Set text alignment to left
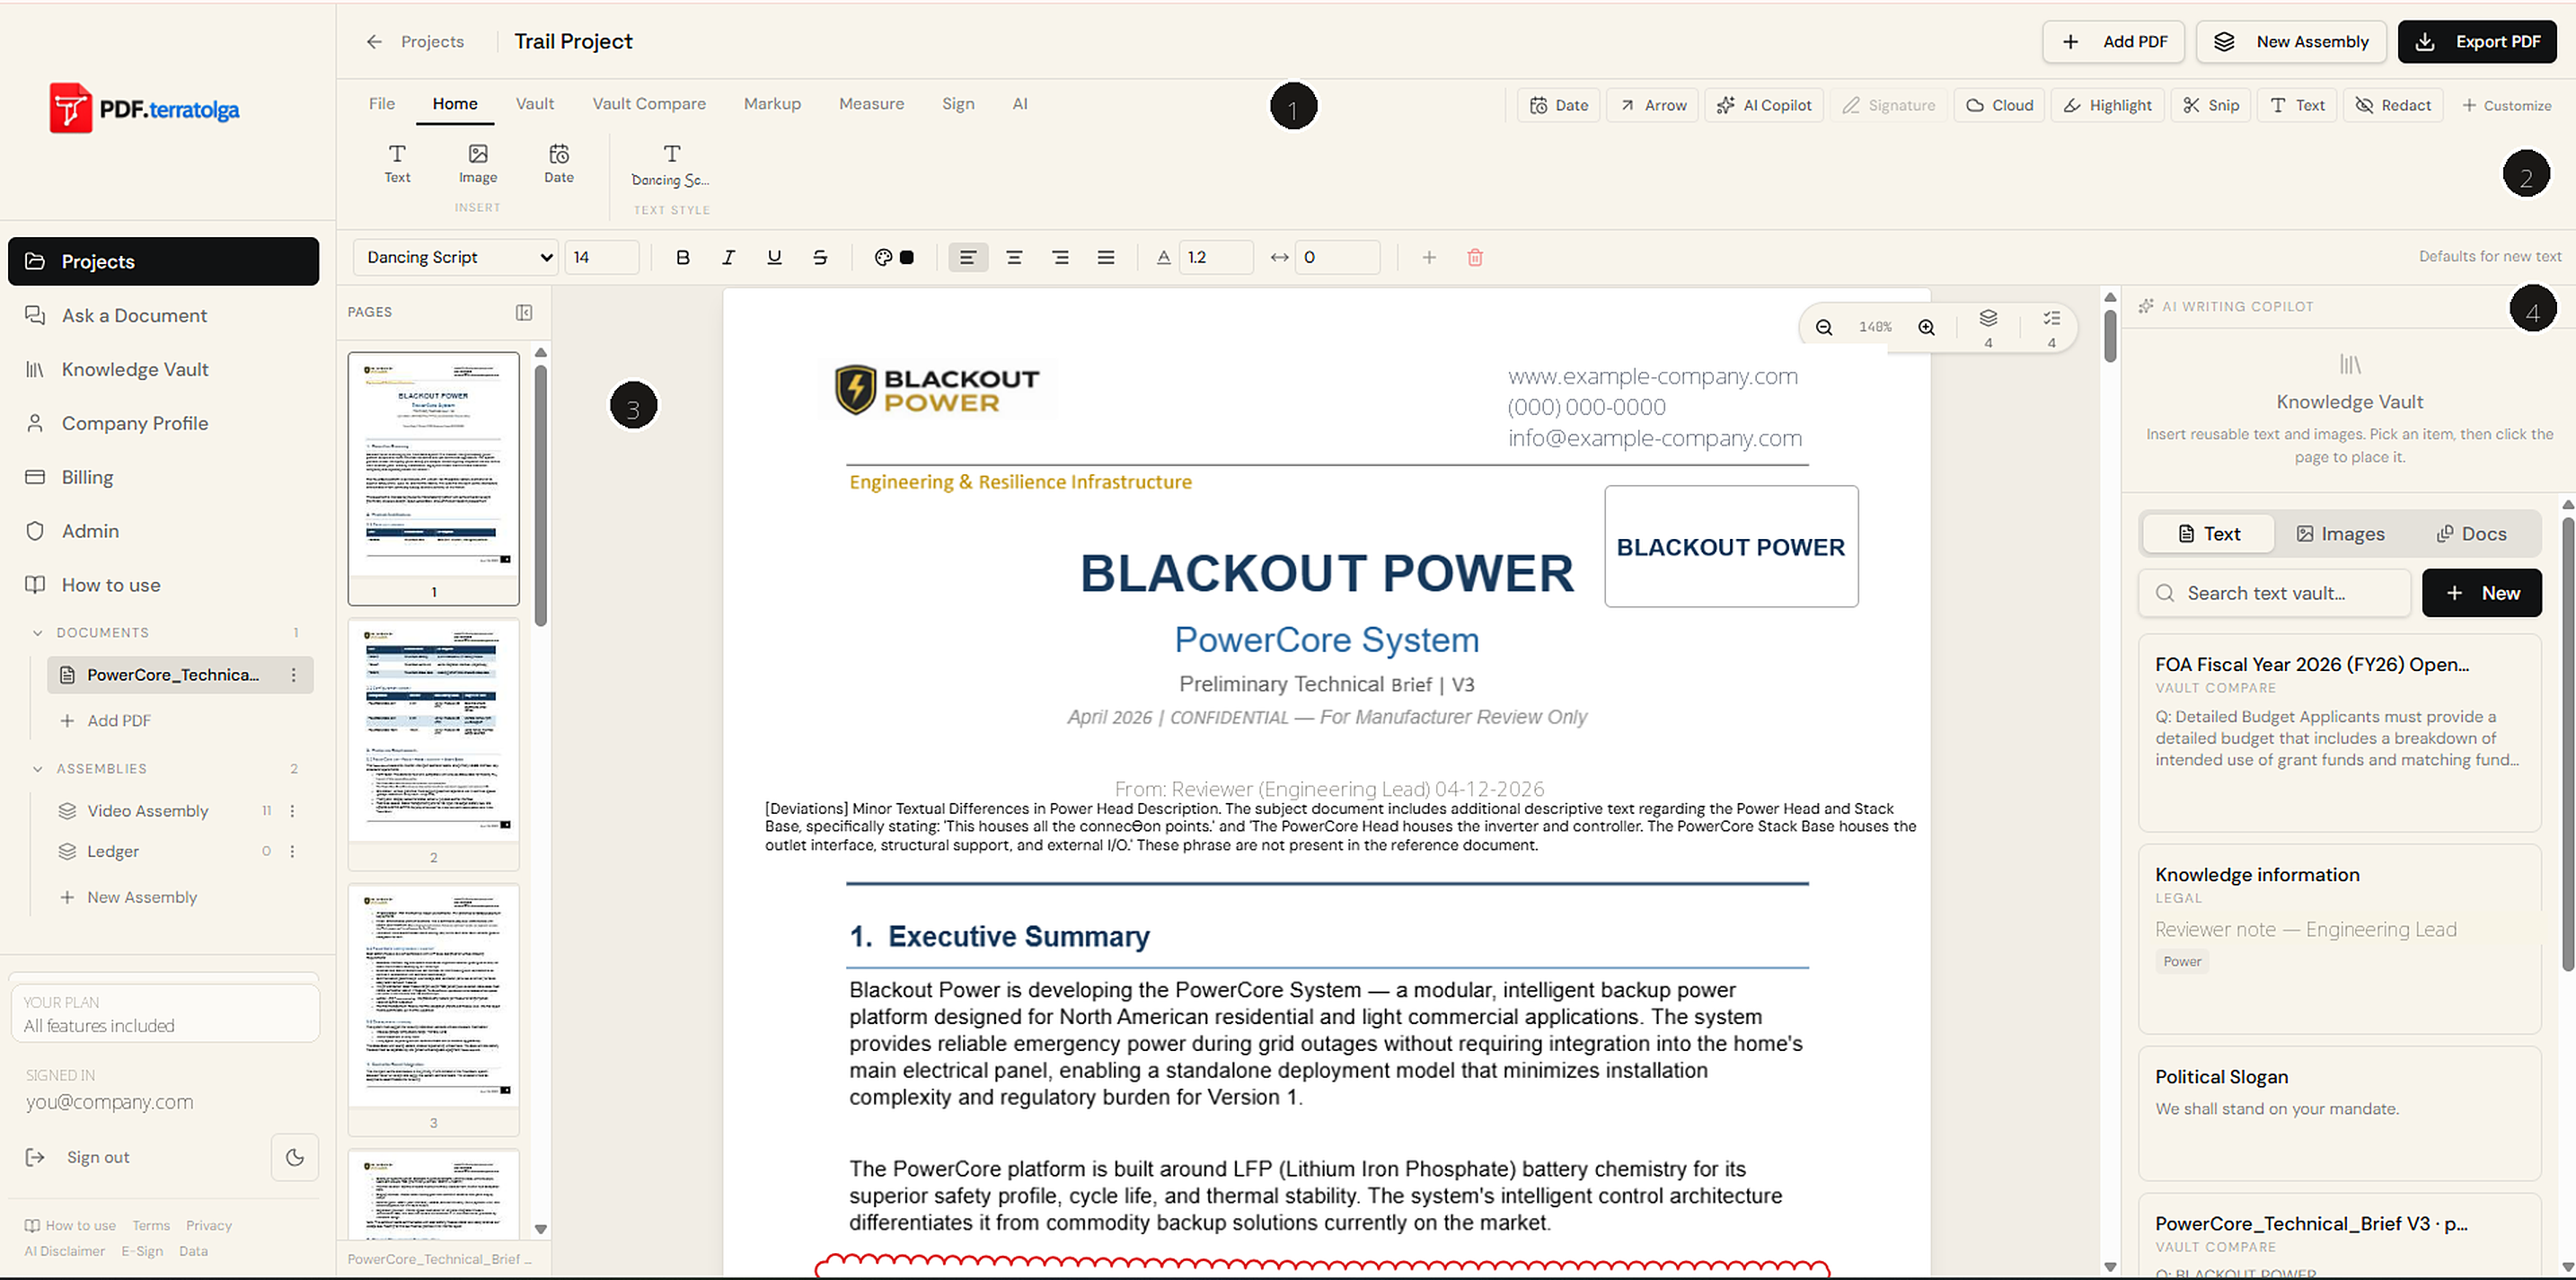 tap(968, 257)
